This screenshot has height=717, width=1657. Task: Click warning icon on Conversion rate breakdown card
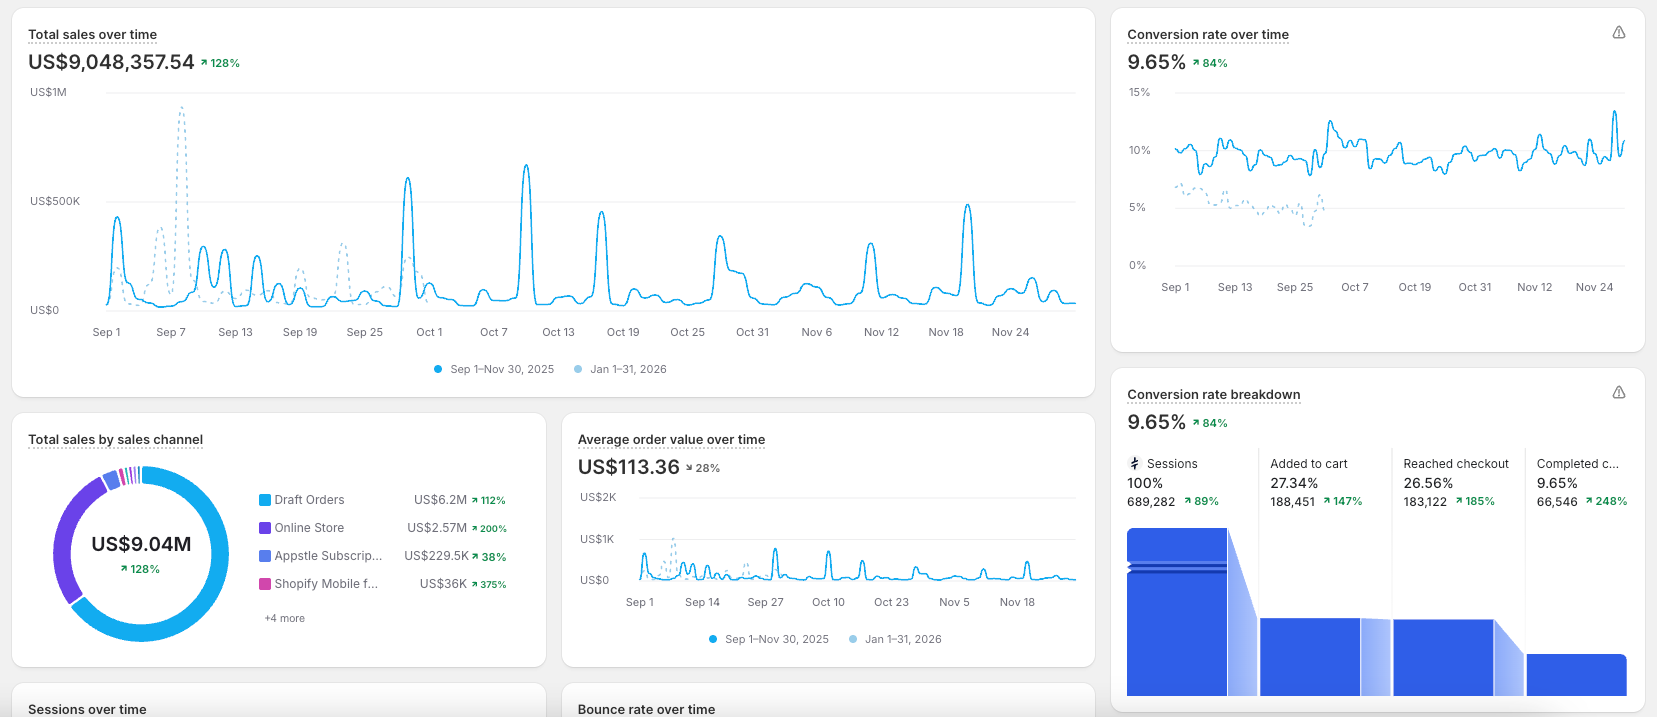click(1618, 393)
